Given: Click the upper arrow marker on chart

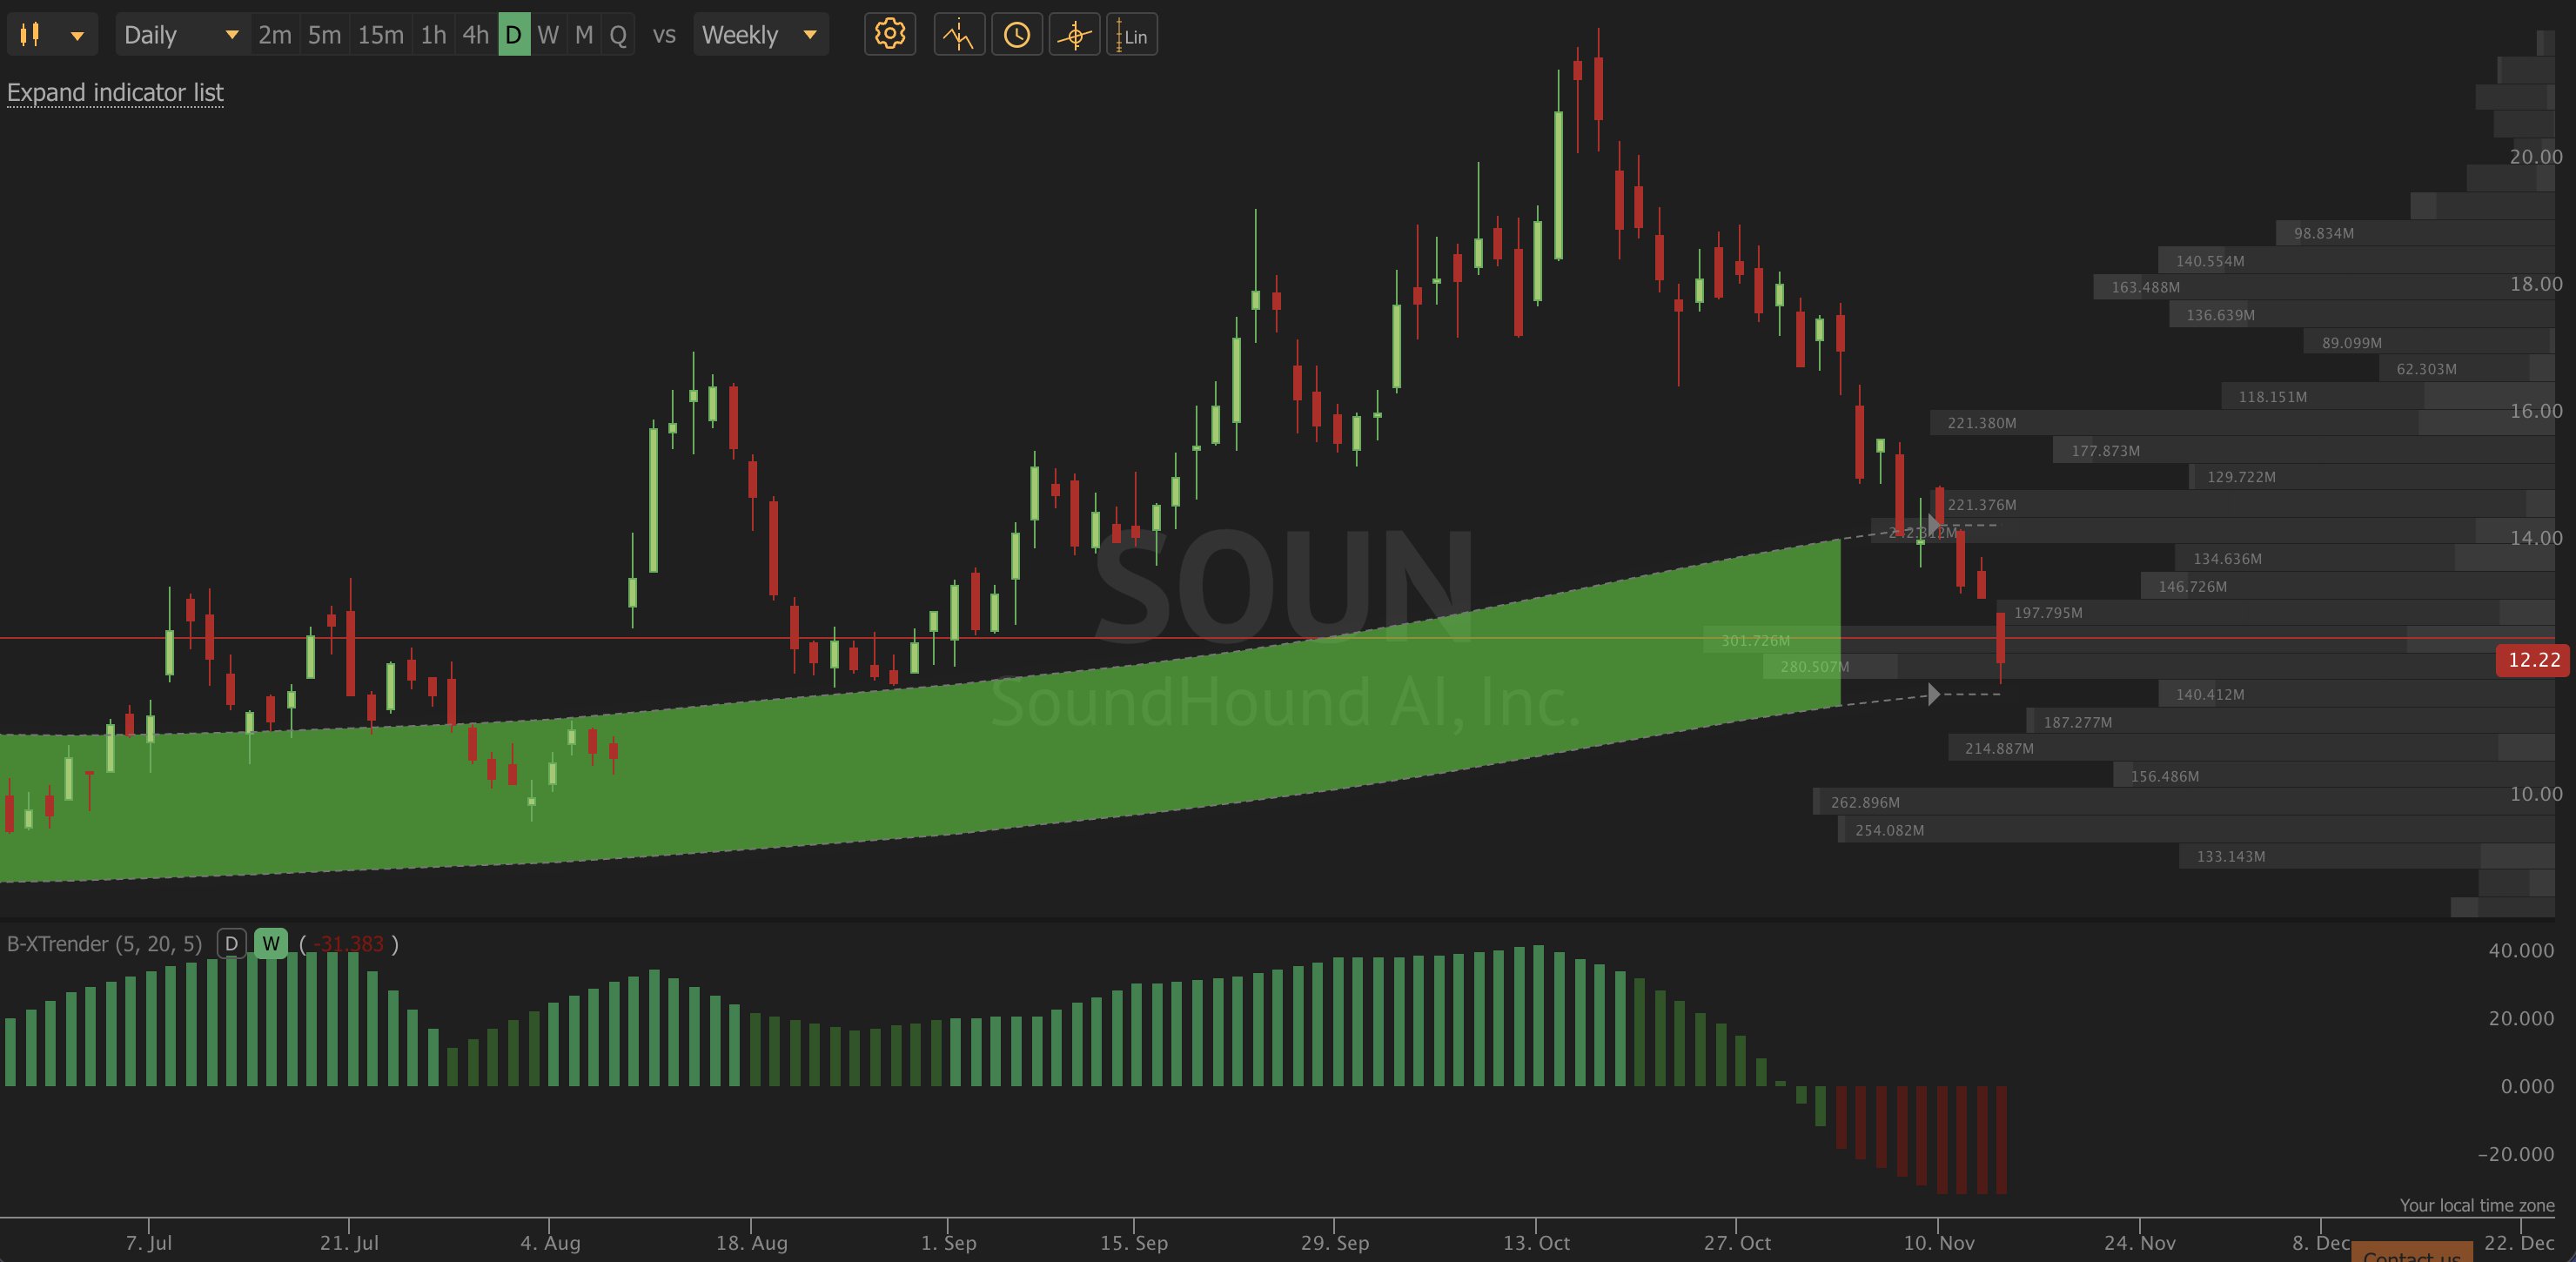Looking at the screenshot, I should 1934,524.
